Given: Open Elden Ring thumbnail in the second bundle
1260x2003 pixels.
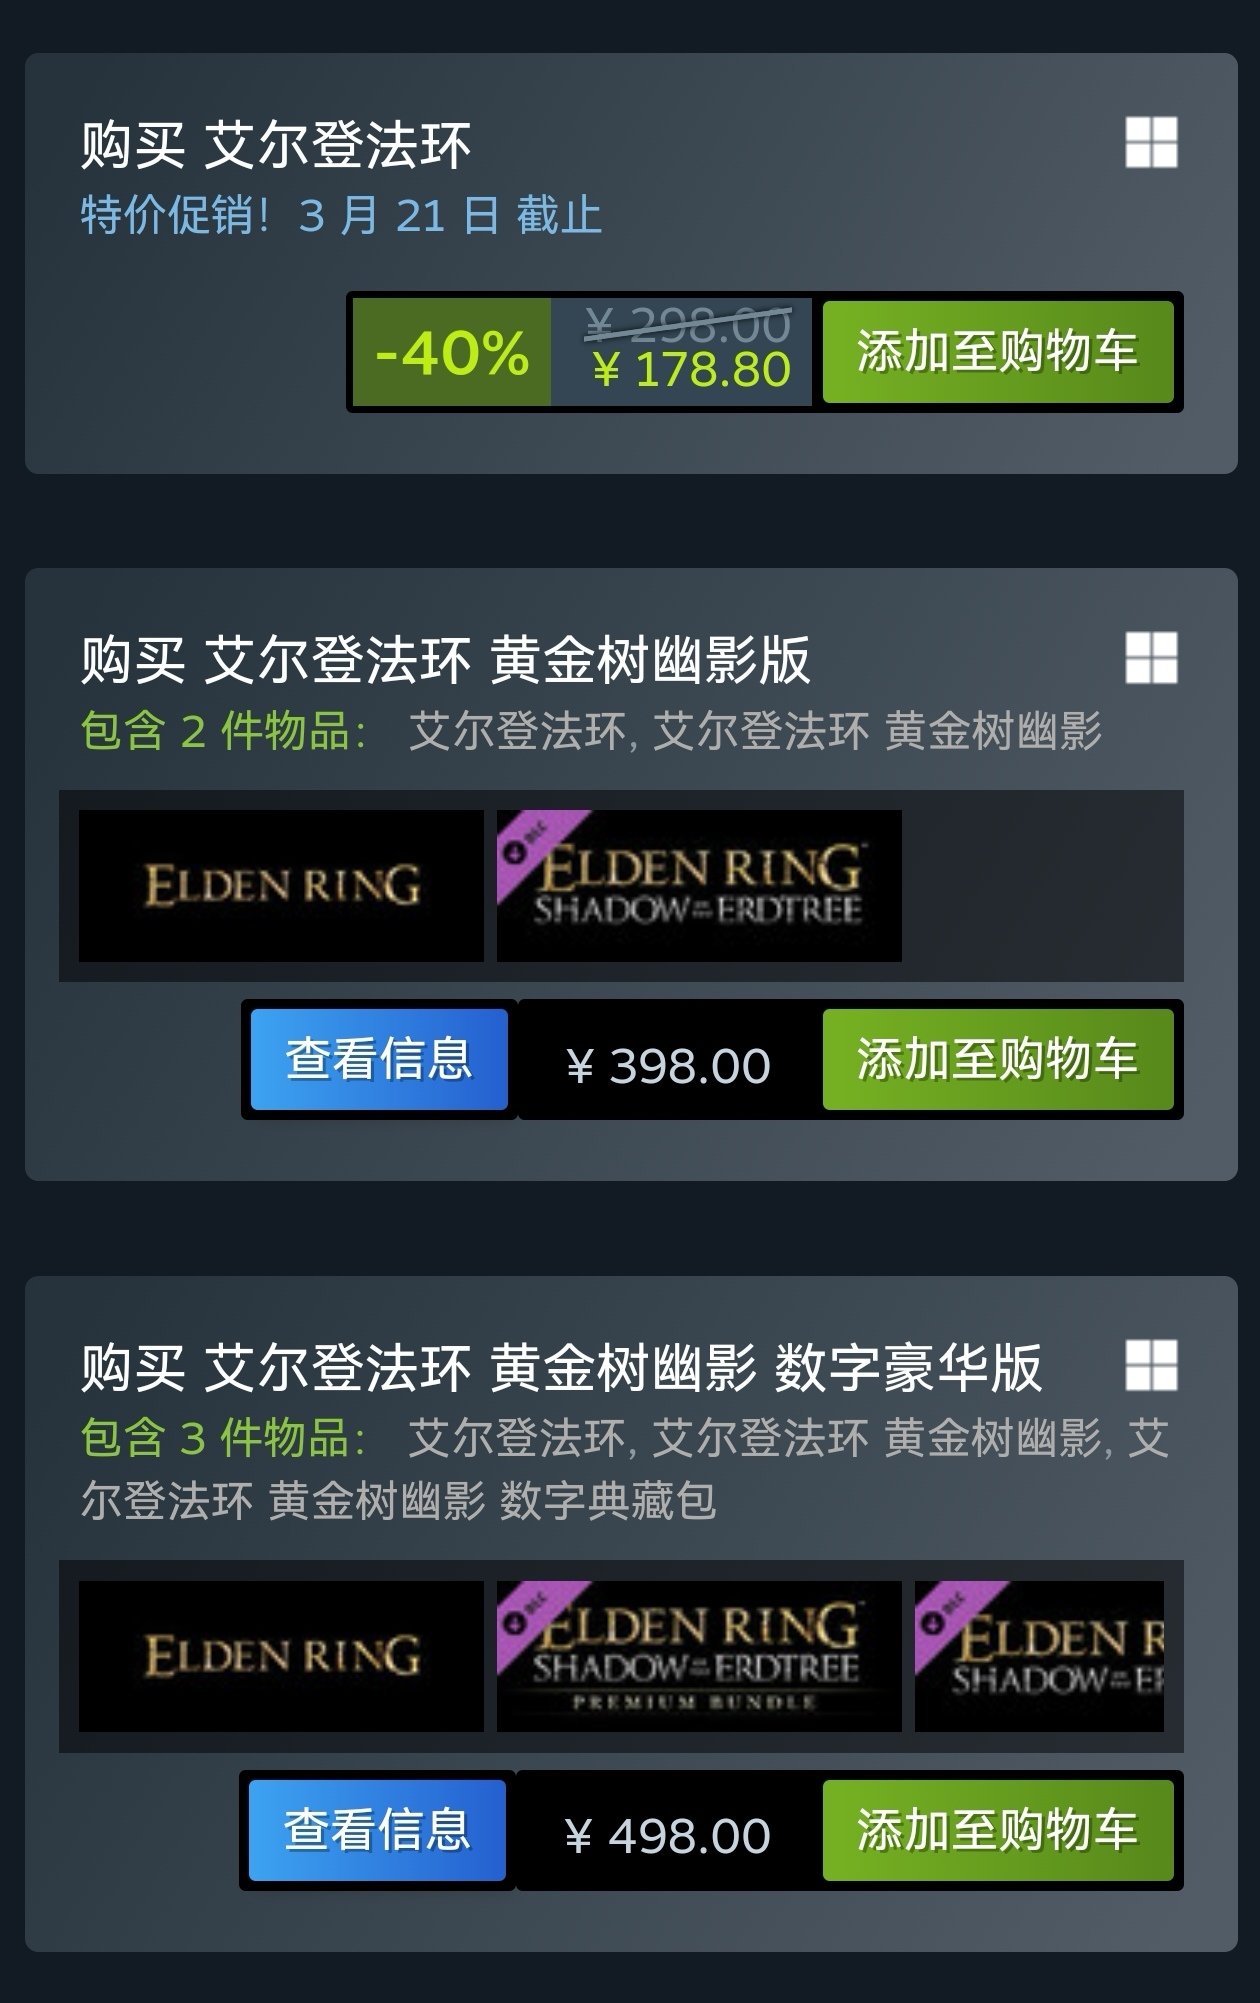Looking at the screenshot, I should pos(281,886).
